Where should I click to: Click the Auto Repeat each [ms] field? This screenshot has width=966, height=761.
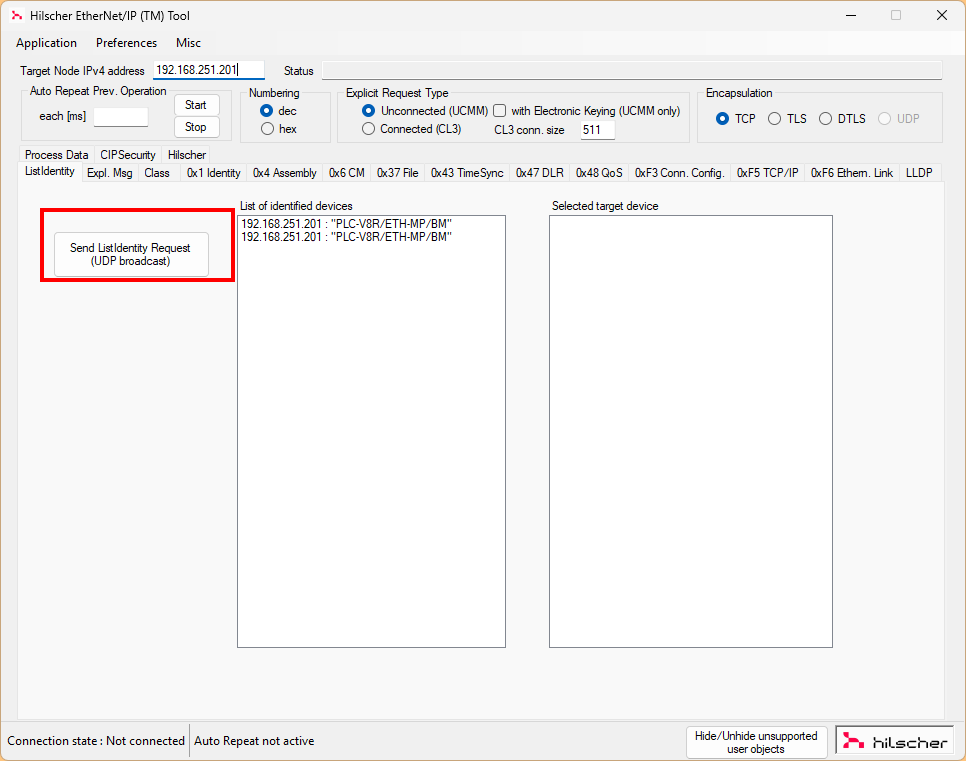[x=121, y=116]
